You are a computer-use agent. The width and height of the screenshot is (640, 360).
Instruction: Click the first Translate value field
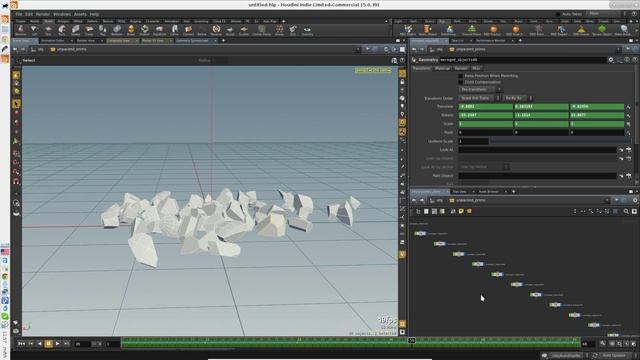click(x=486, y=107)
